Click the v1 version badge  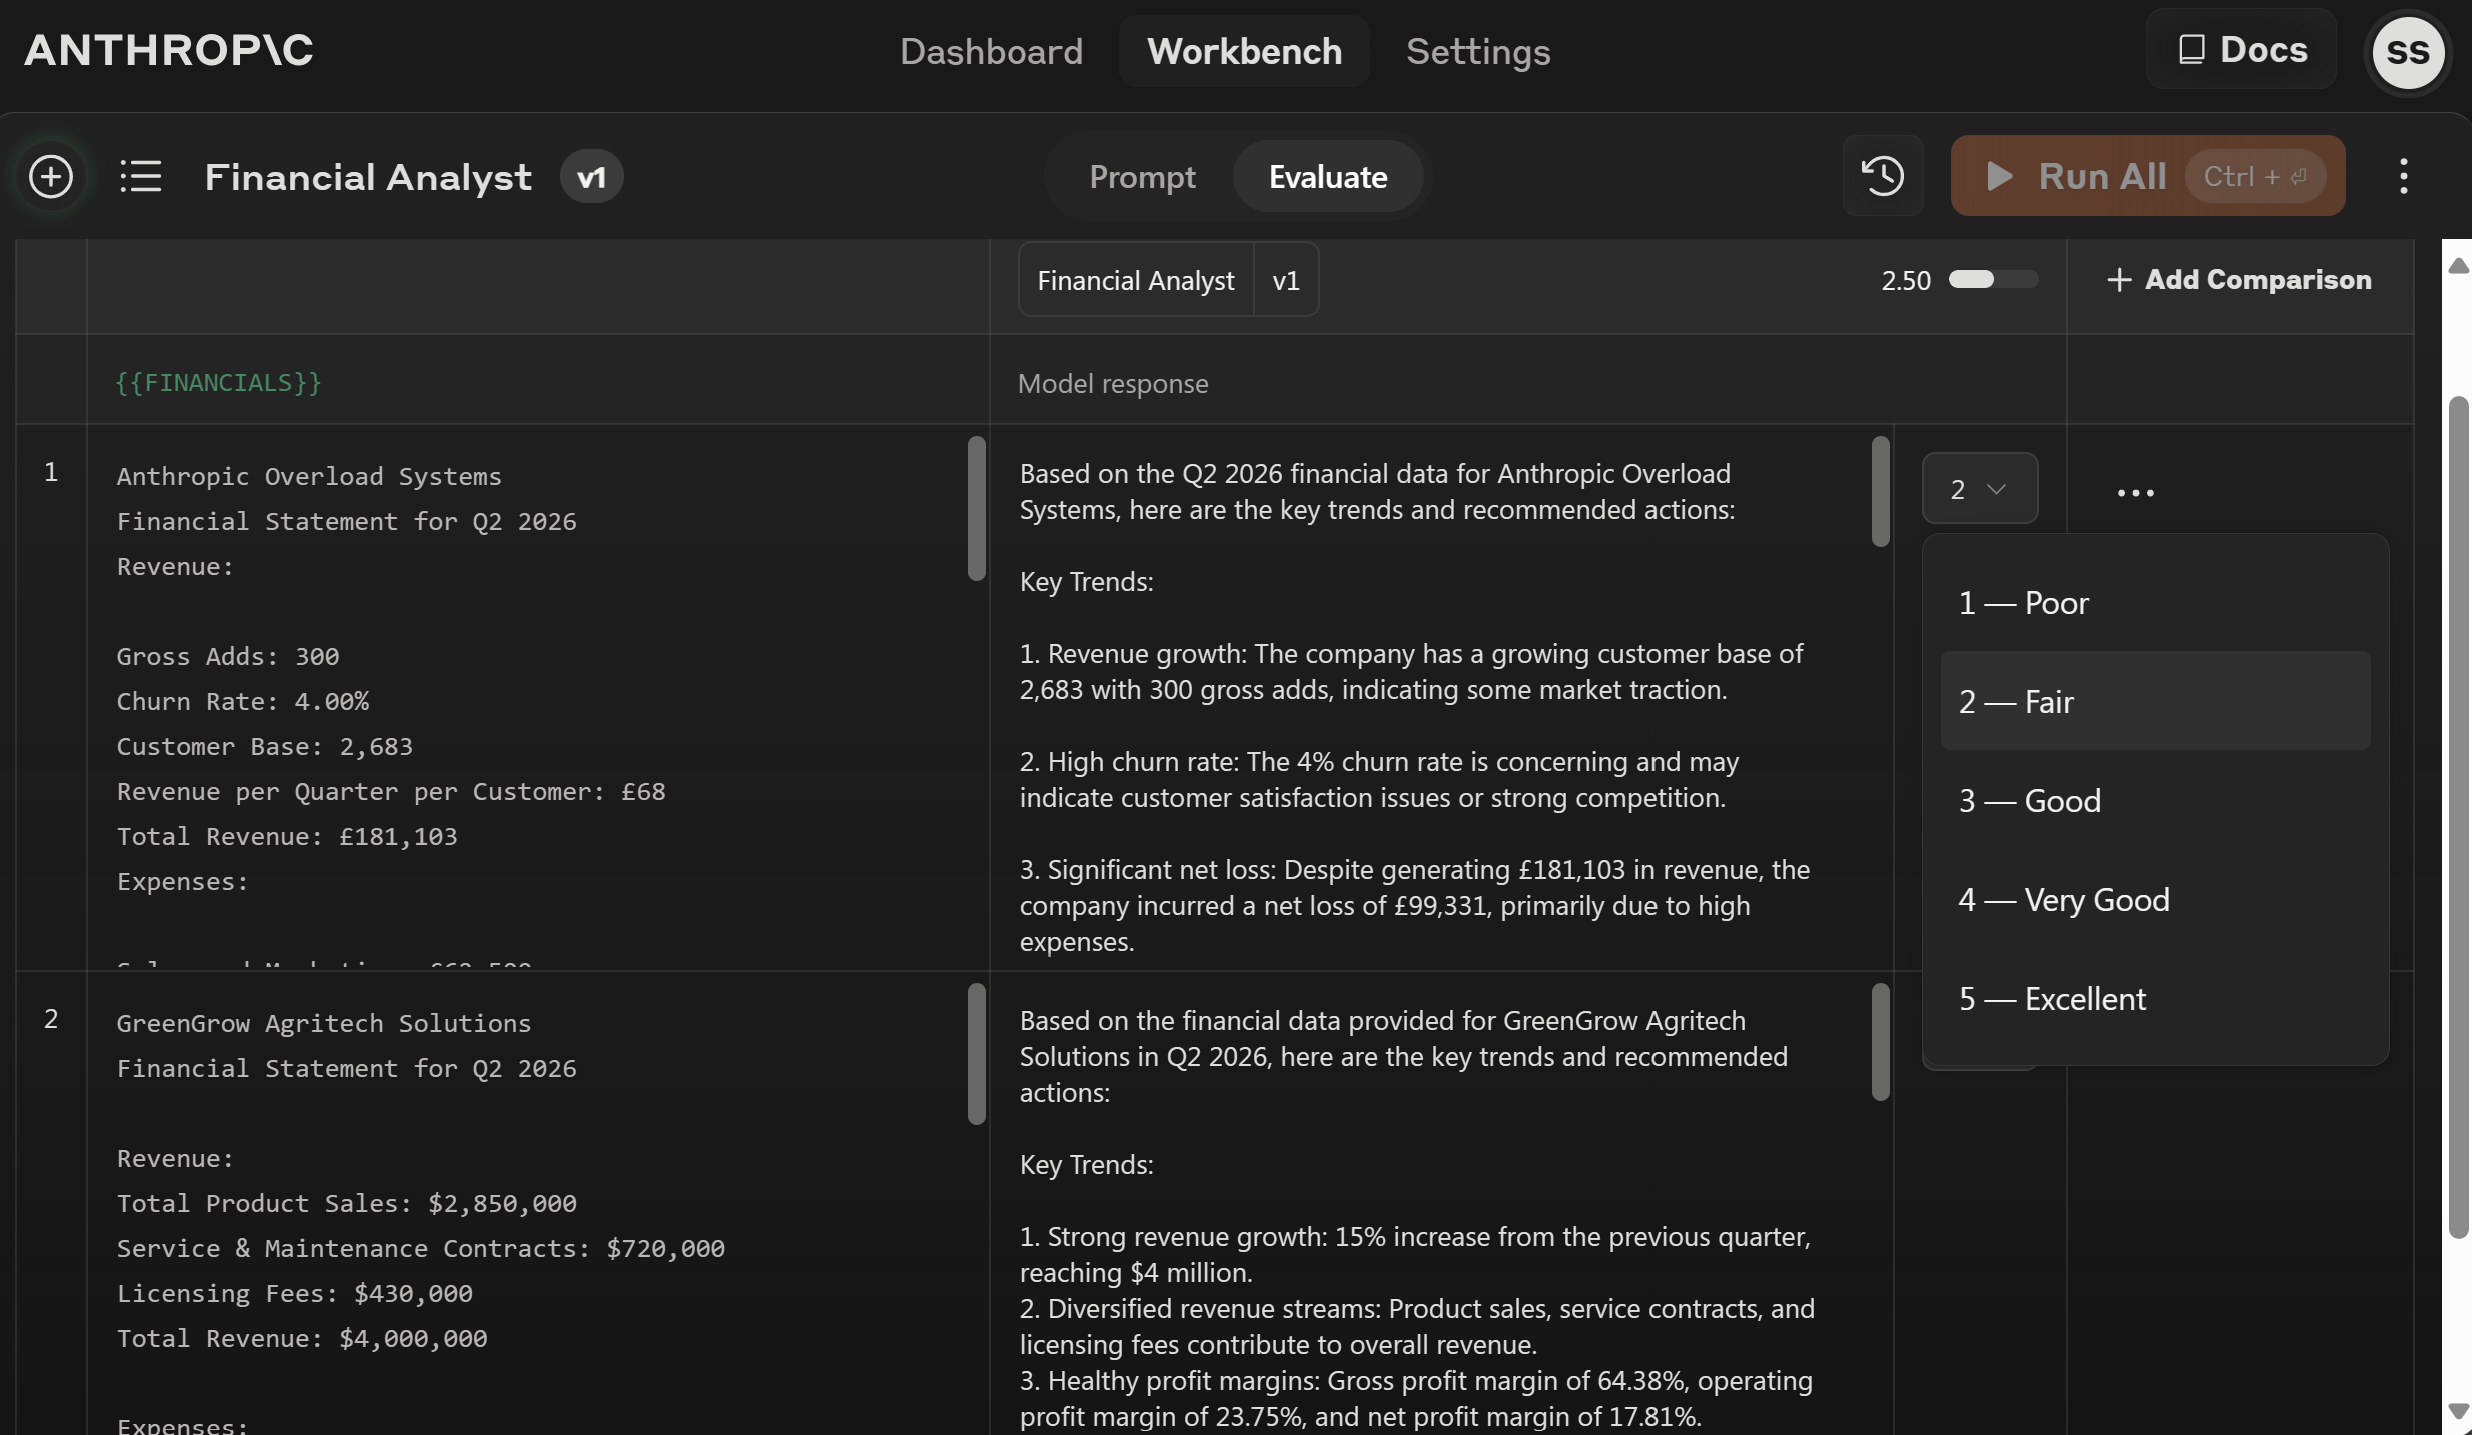point(591,177)
